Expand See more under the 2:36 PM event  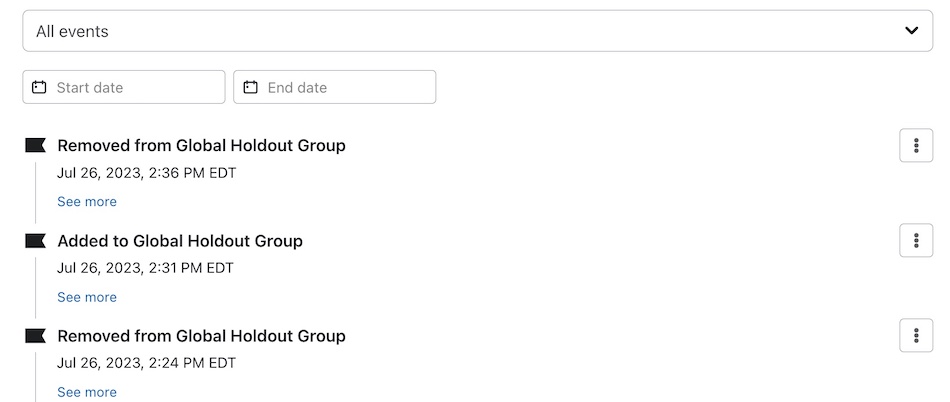(87, 202)
